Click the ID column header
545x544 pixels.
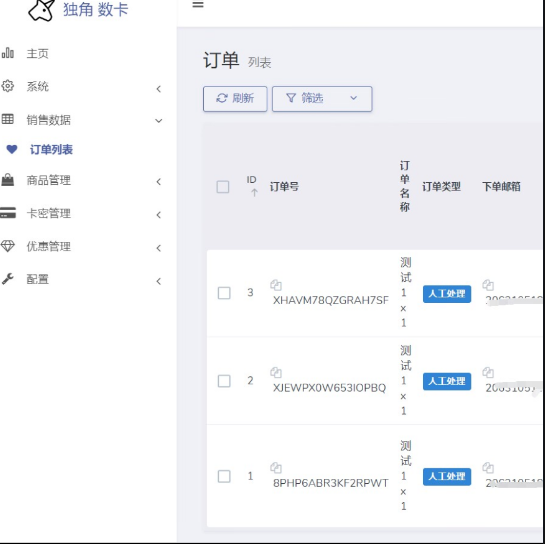251,180
